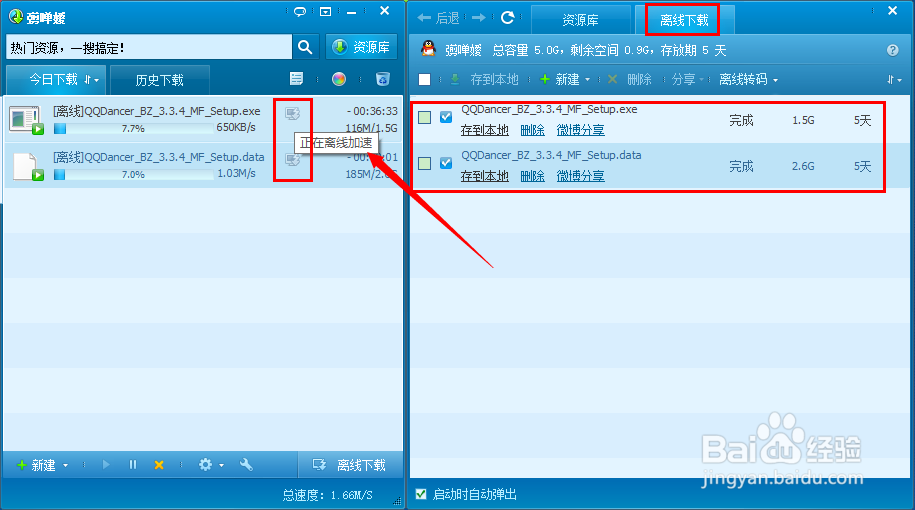915x510 pixels.
Task: Click the 总速度: 1.66M/S status text
Action: coord(327,495)
